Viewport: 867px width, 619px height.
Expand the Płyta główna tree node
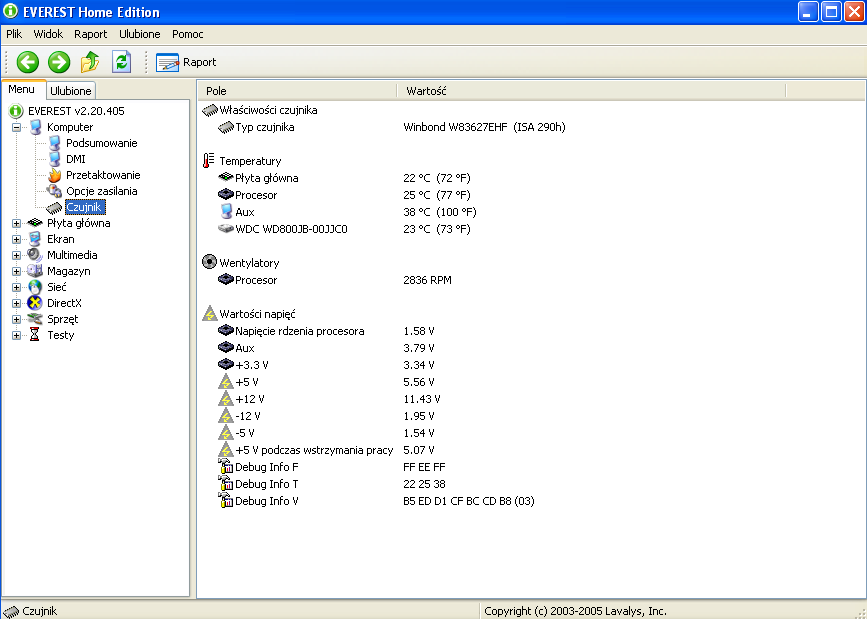17,223
